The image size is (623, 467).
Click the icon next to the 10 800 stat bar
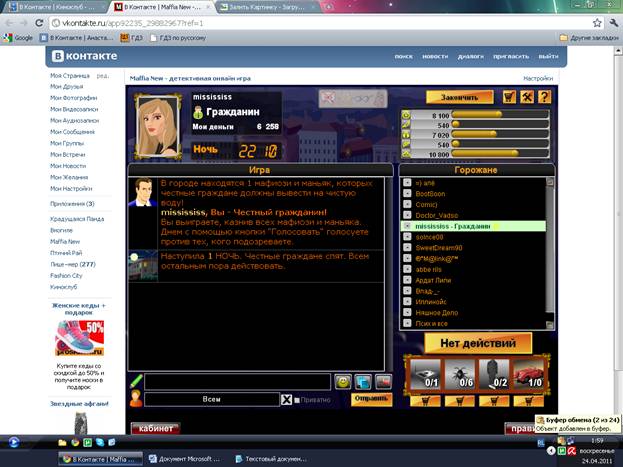click(406, 154)
